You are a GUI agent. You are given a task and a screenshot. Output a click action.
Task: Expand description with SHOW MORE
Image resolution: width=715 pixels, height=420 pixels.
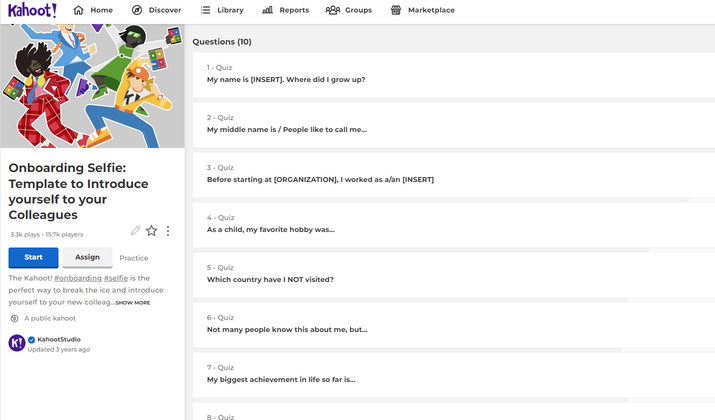click(x=133, y=303)
